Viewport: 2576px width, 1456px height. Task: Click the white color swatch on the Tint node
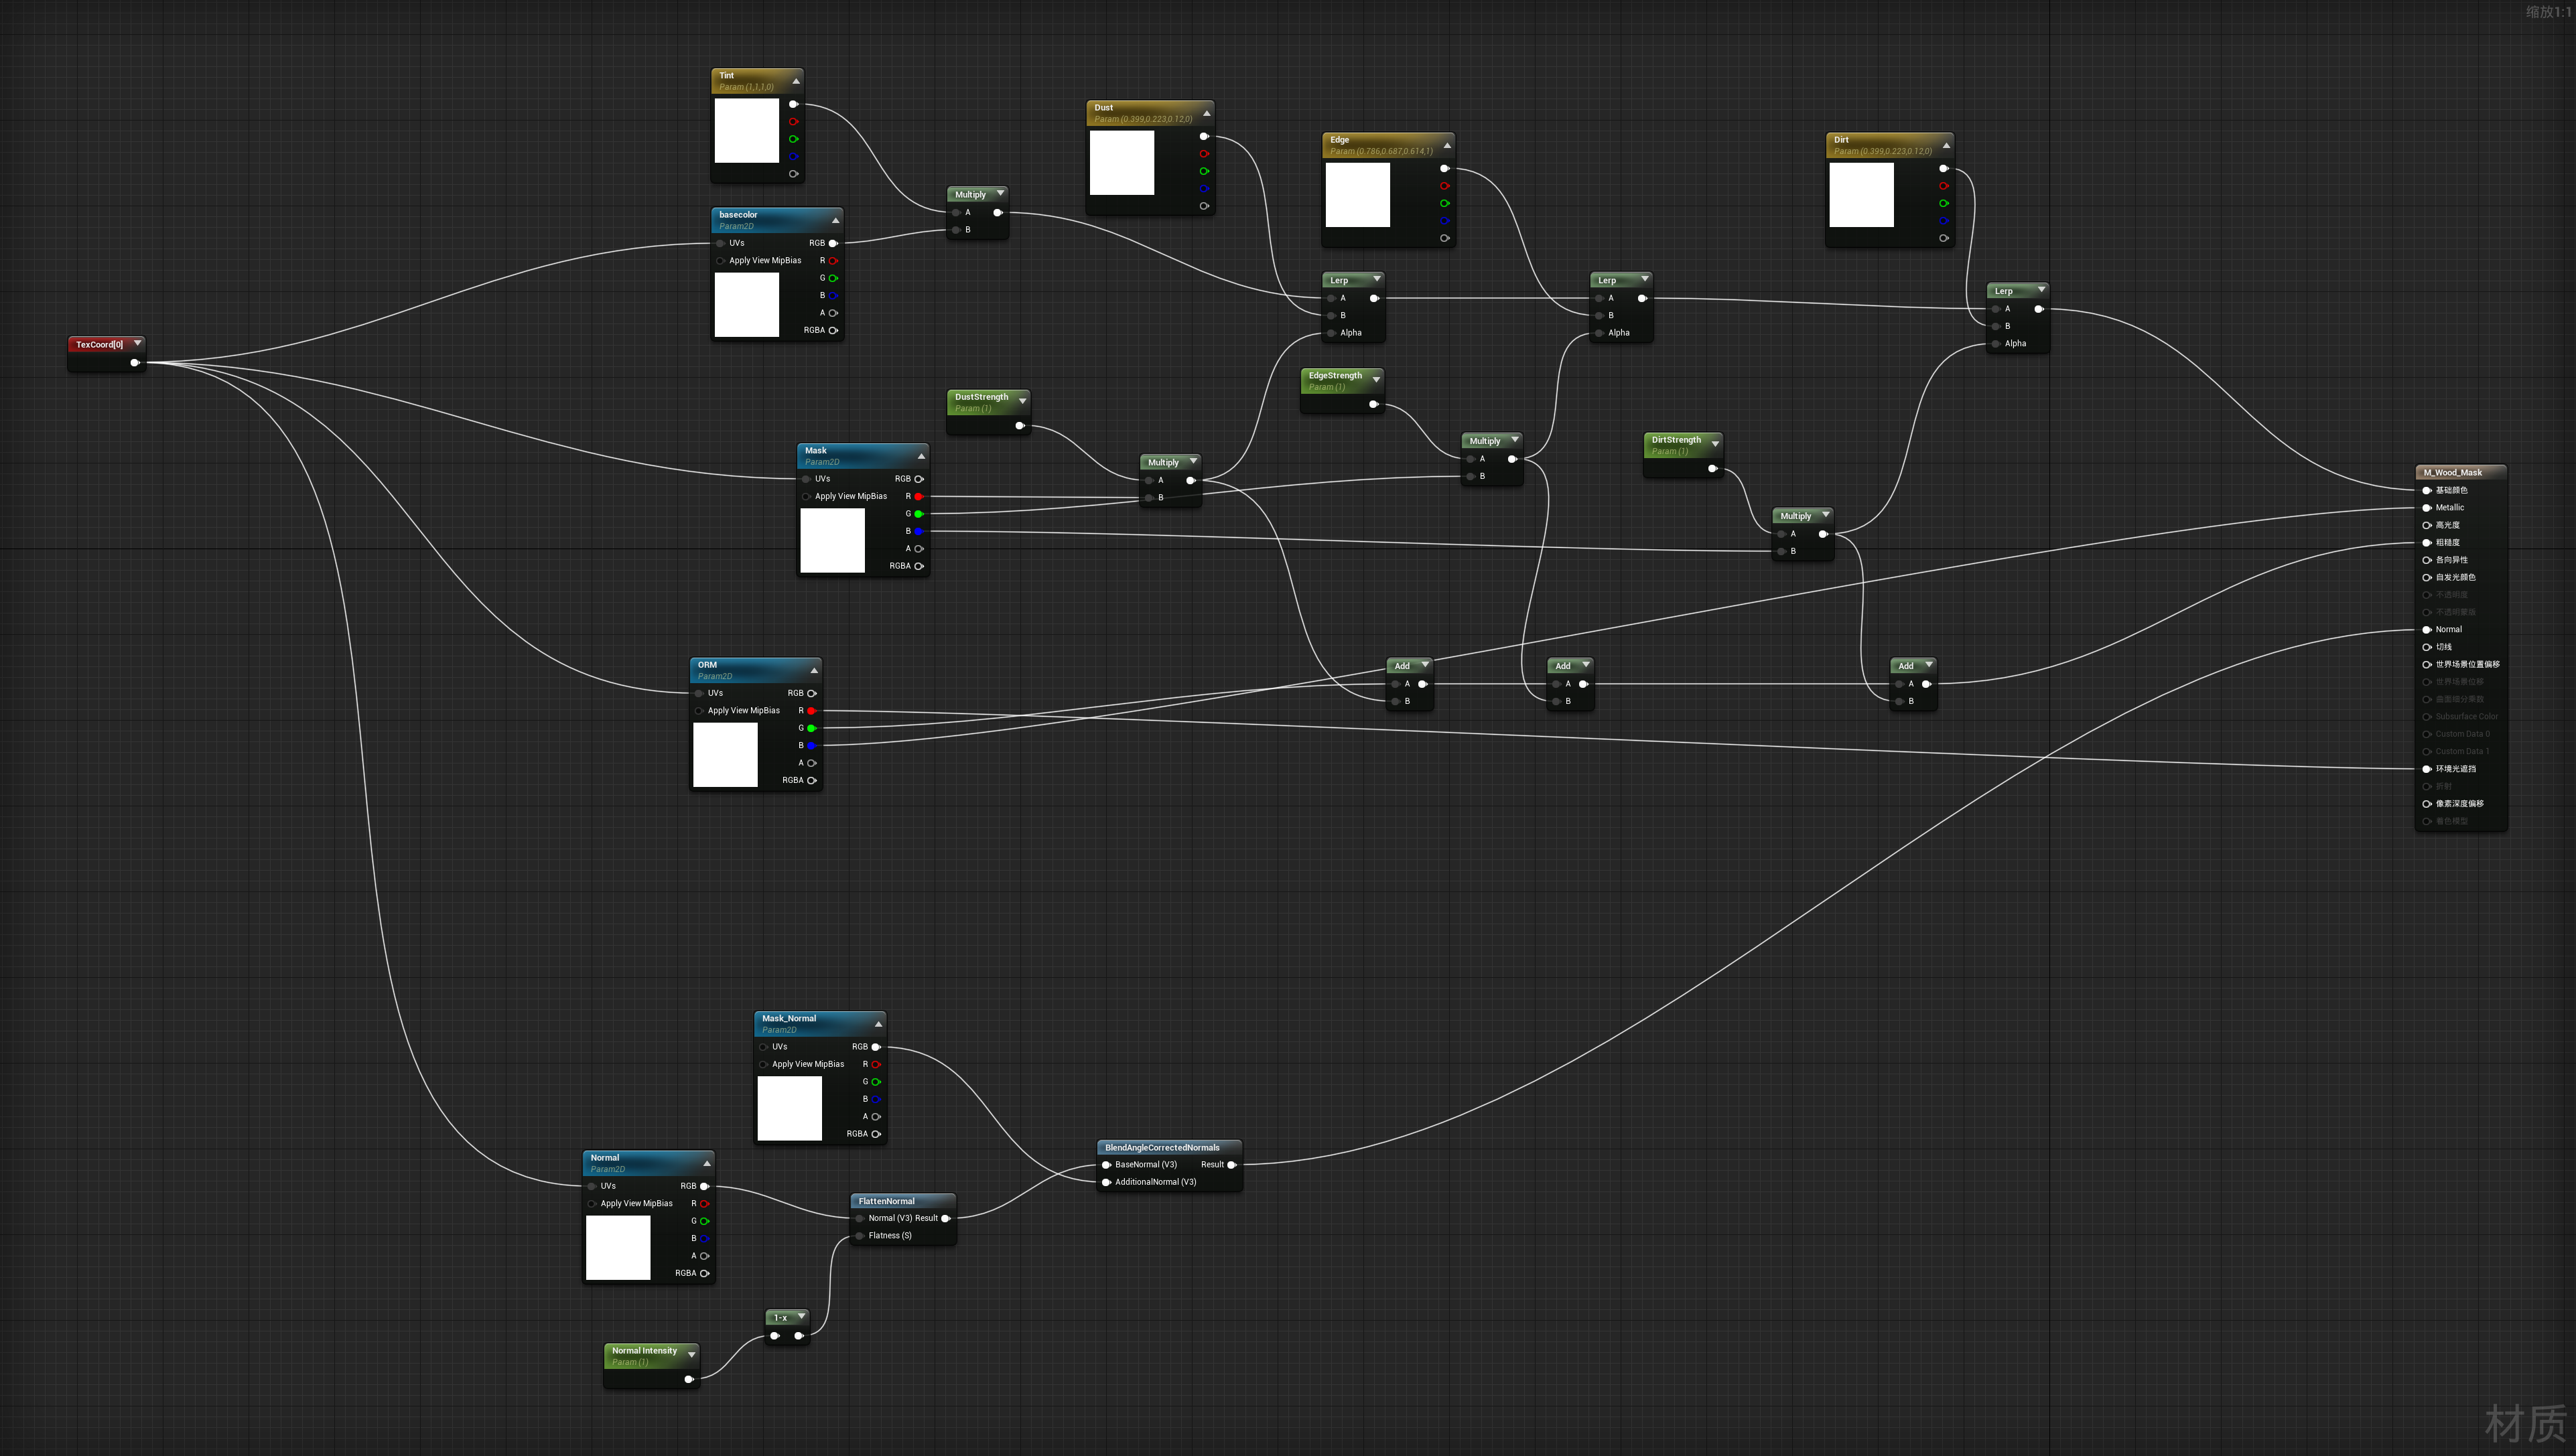(x=747, y=132)
